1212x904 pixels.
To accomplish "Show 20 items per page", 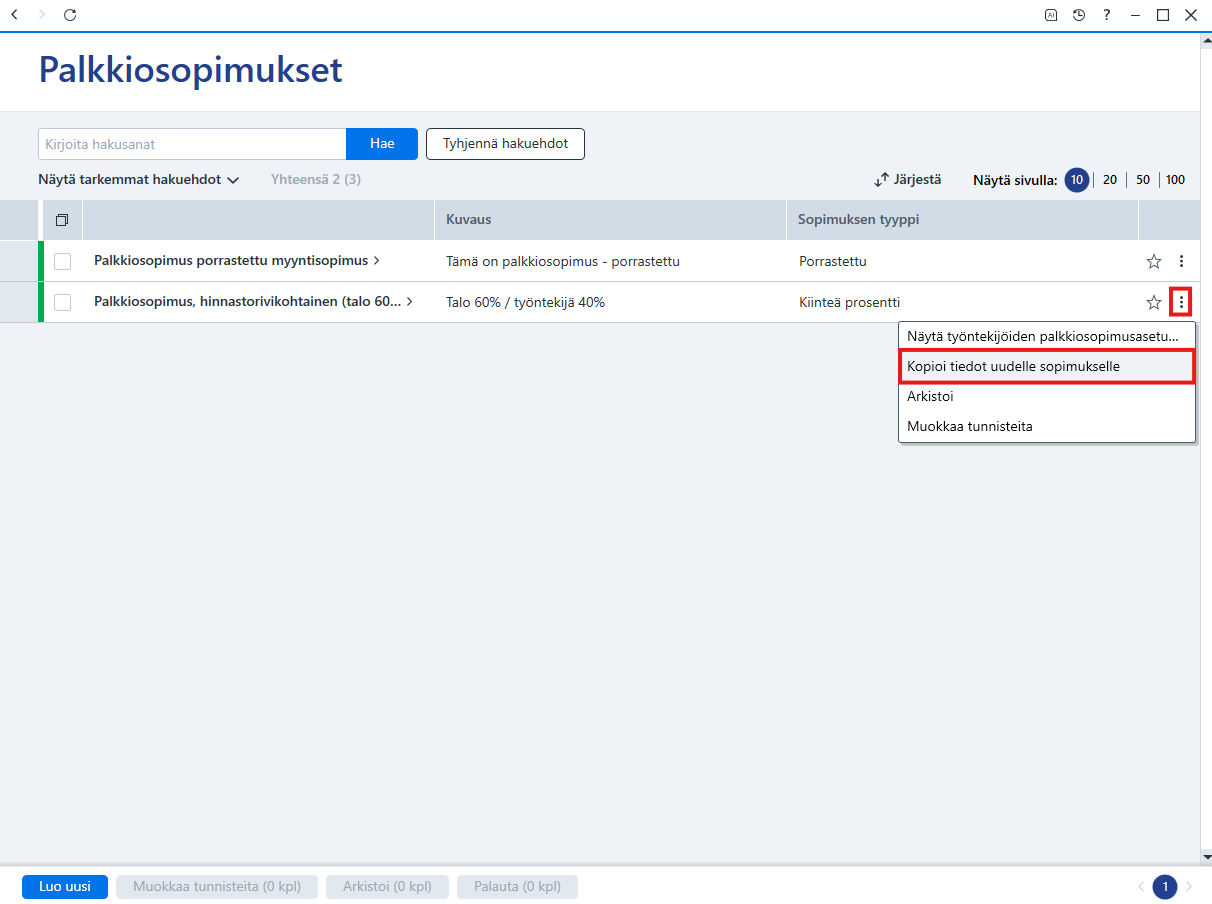I will [x=1110, y=180].
